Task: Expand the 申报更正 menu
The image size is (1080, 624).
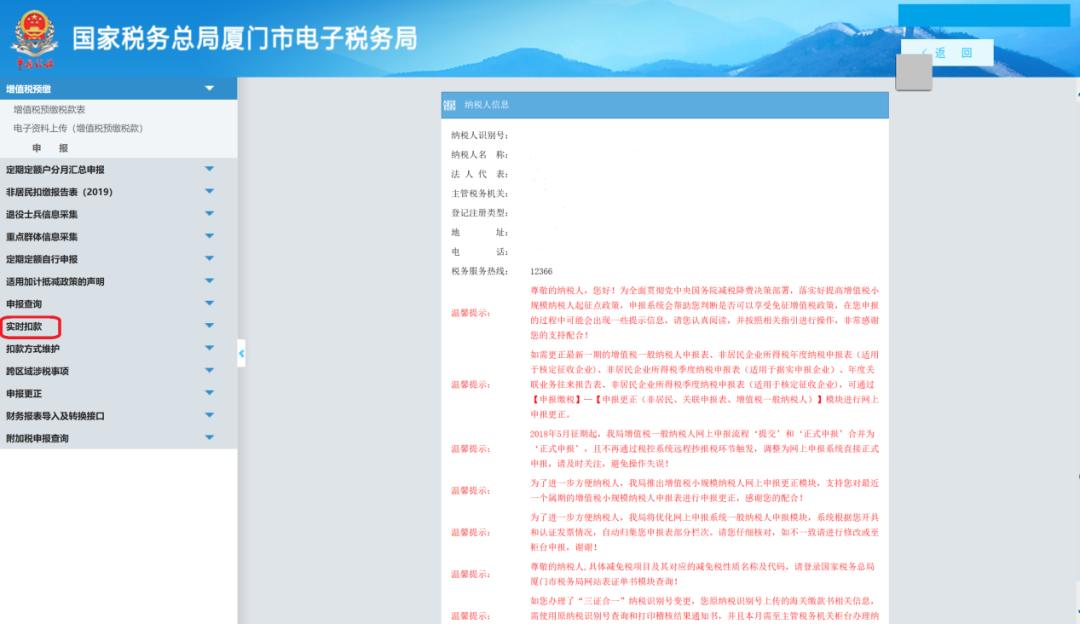Action: (x=209, y=394)
